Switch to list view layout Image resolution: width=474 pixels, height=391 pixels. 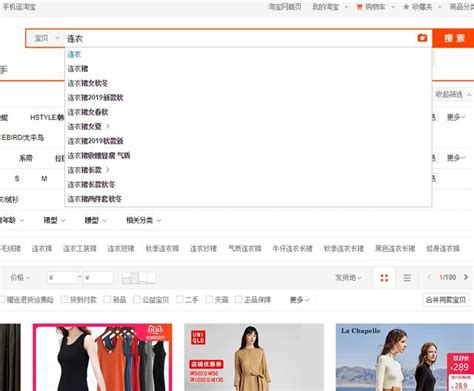[x=407, y=278]
